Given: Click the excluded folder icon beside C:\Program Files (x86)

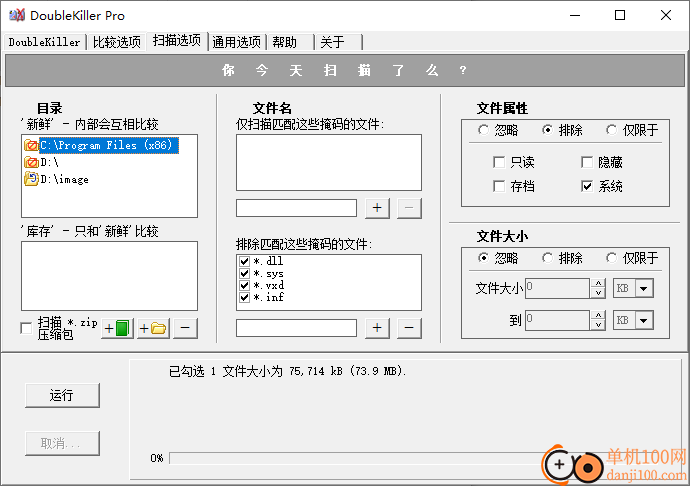Looking at the screenshot, I should coord(31,145).
